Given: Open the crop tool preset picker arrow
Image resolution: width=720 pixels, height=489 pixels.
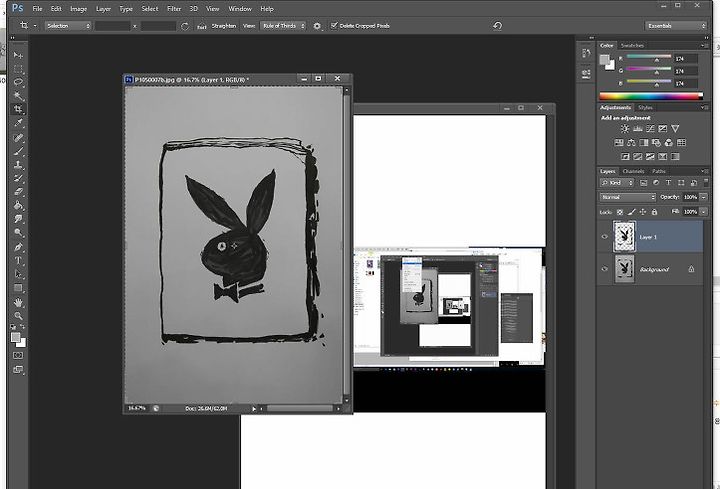Looking at the screenshot, I should pos(35,26).
